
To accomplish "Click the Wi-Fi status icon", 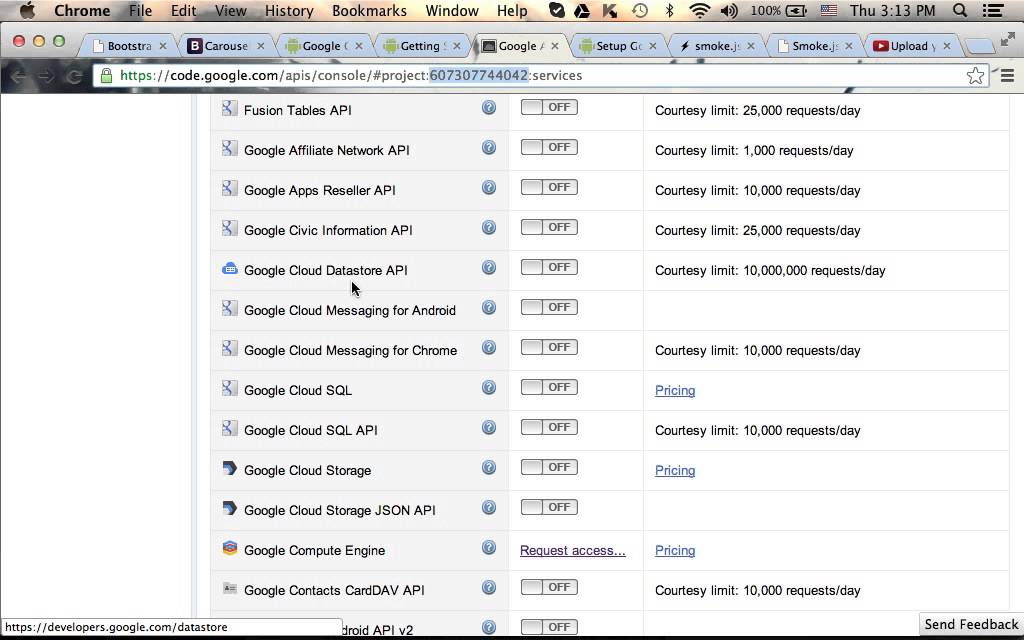I will [699, 10].
